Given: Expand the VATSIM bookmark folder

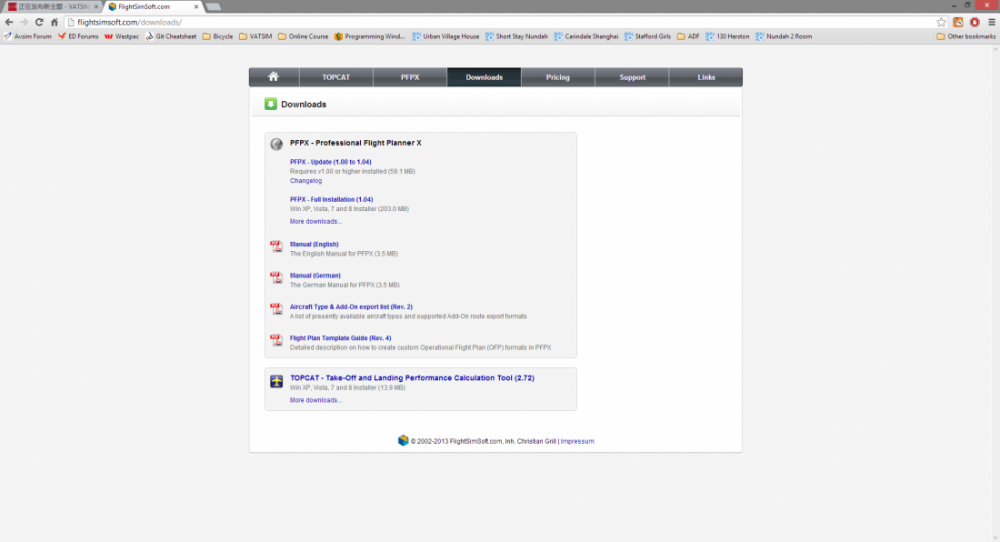Looking at the screenshot, I should pyautogui.click(x=256, y=36).
